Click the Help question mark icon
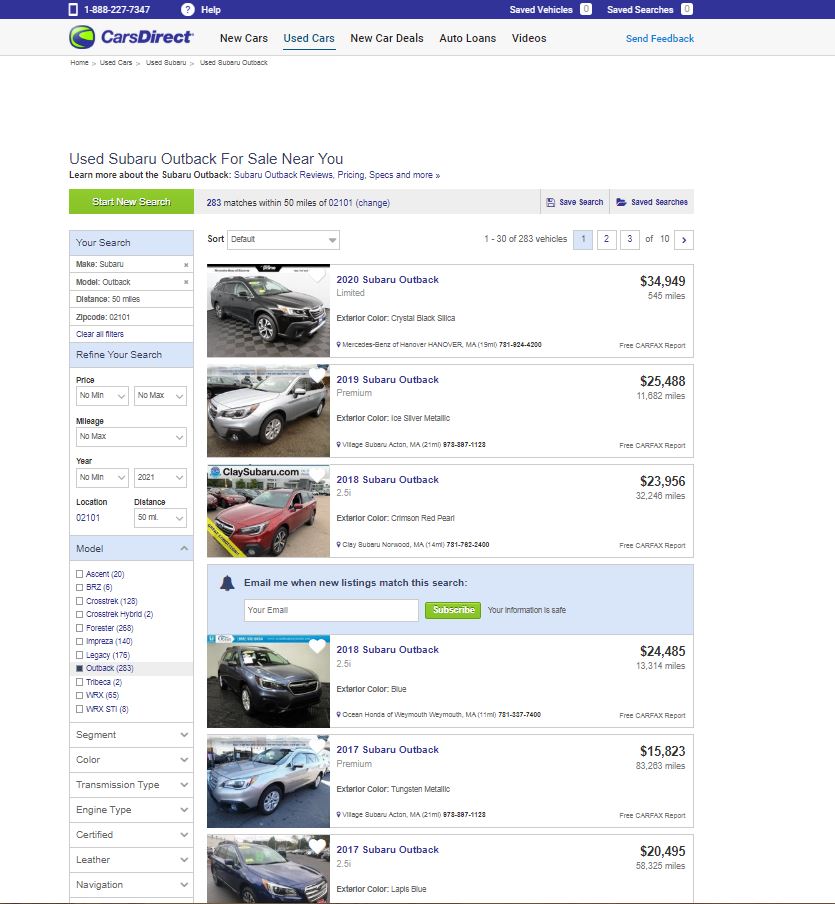 [187, 9]
